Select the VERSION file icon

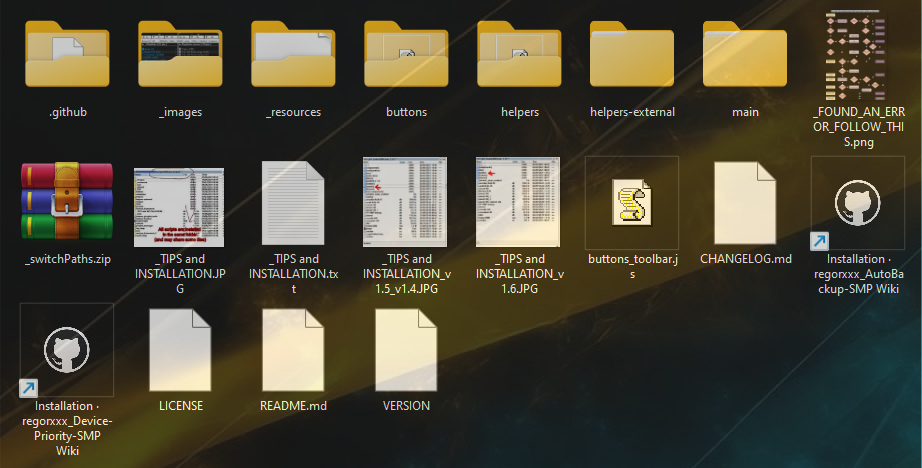coord(406,350)
